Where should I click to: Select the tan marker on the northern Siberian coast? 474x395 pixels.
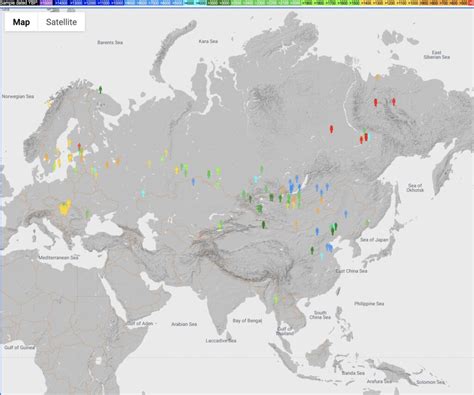pyautogui.click(x=378, y=77)
